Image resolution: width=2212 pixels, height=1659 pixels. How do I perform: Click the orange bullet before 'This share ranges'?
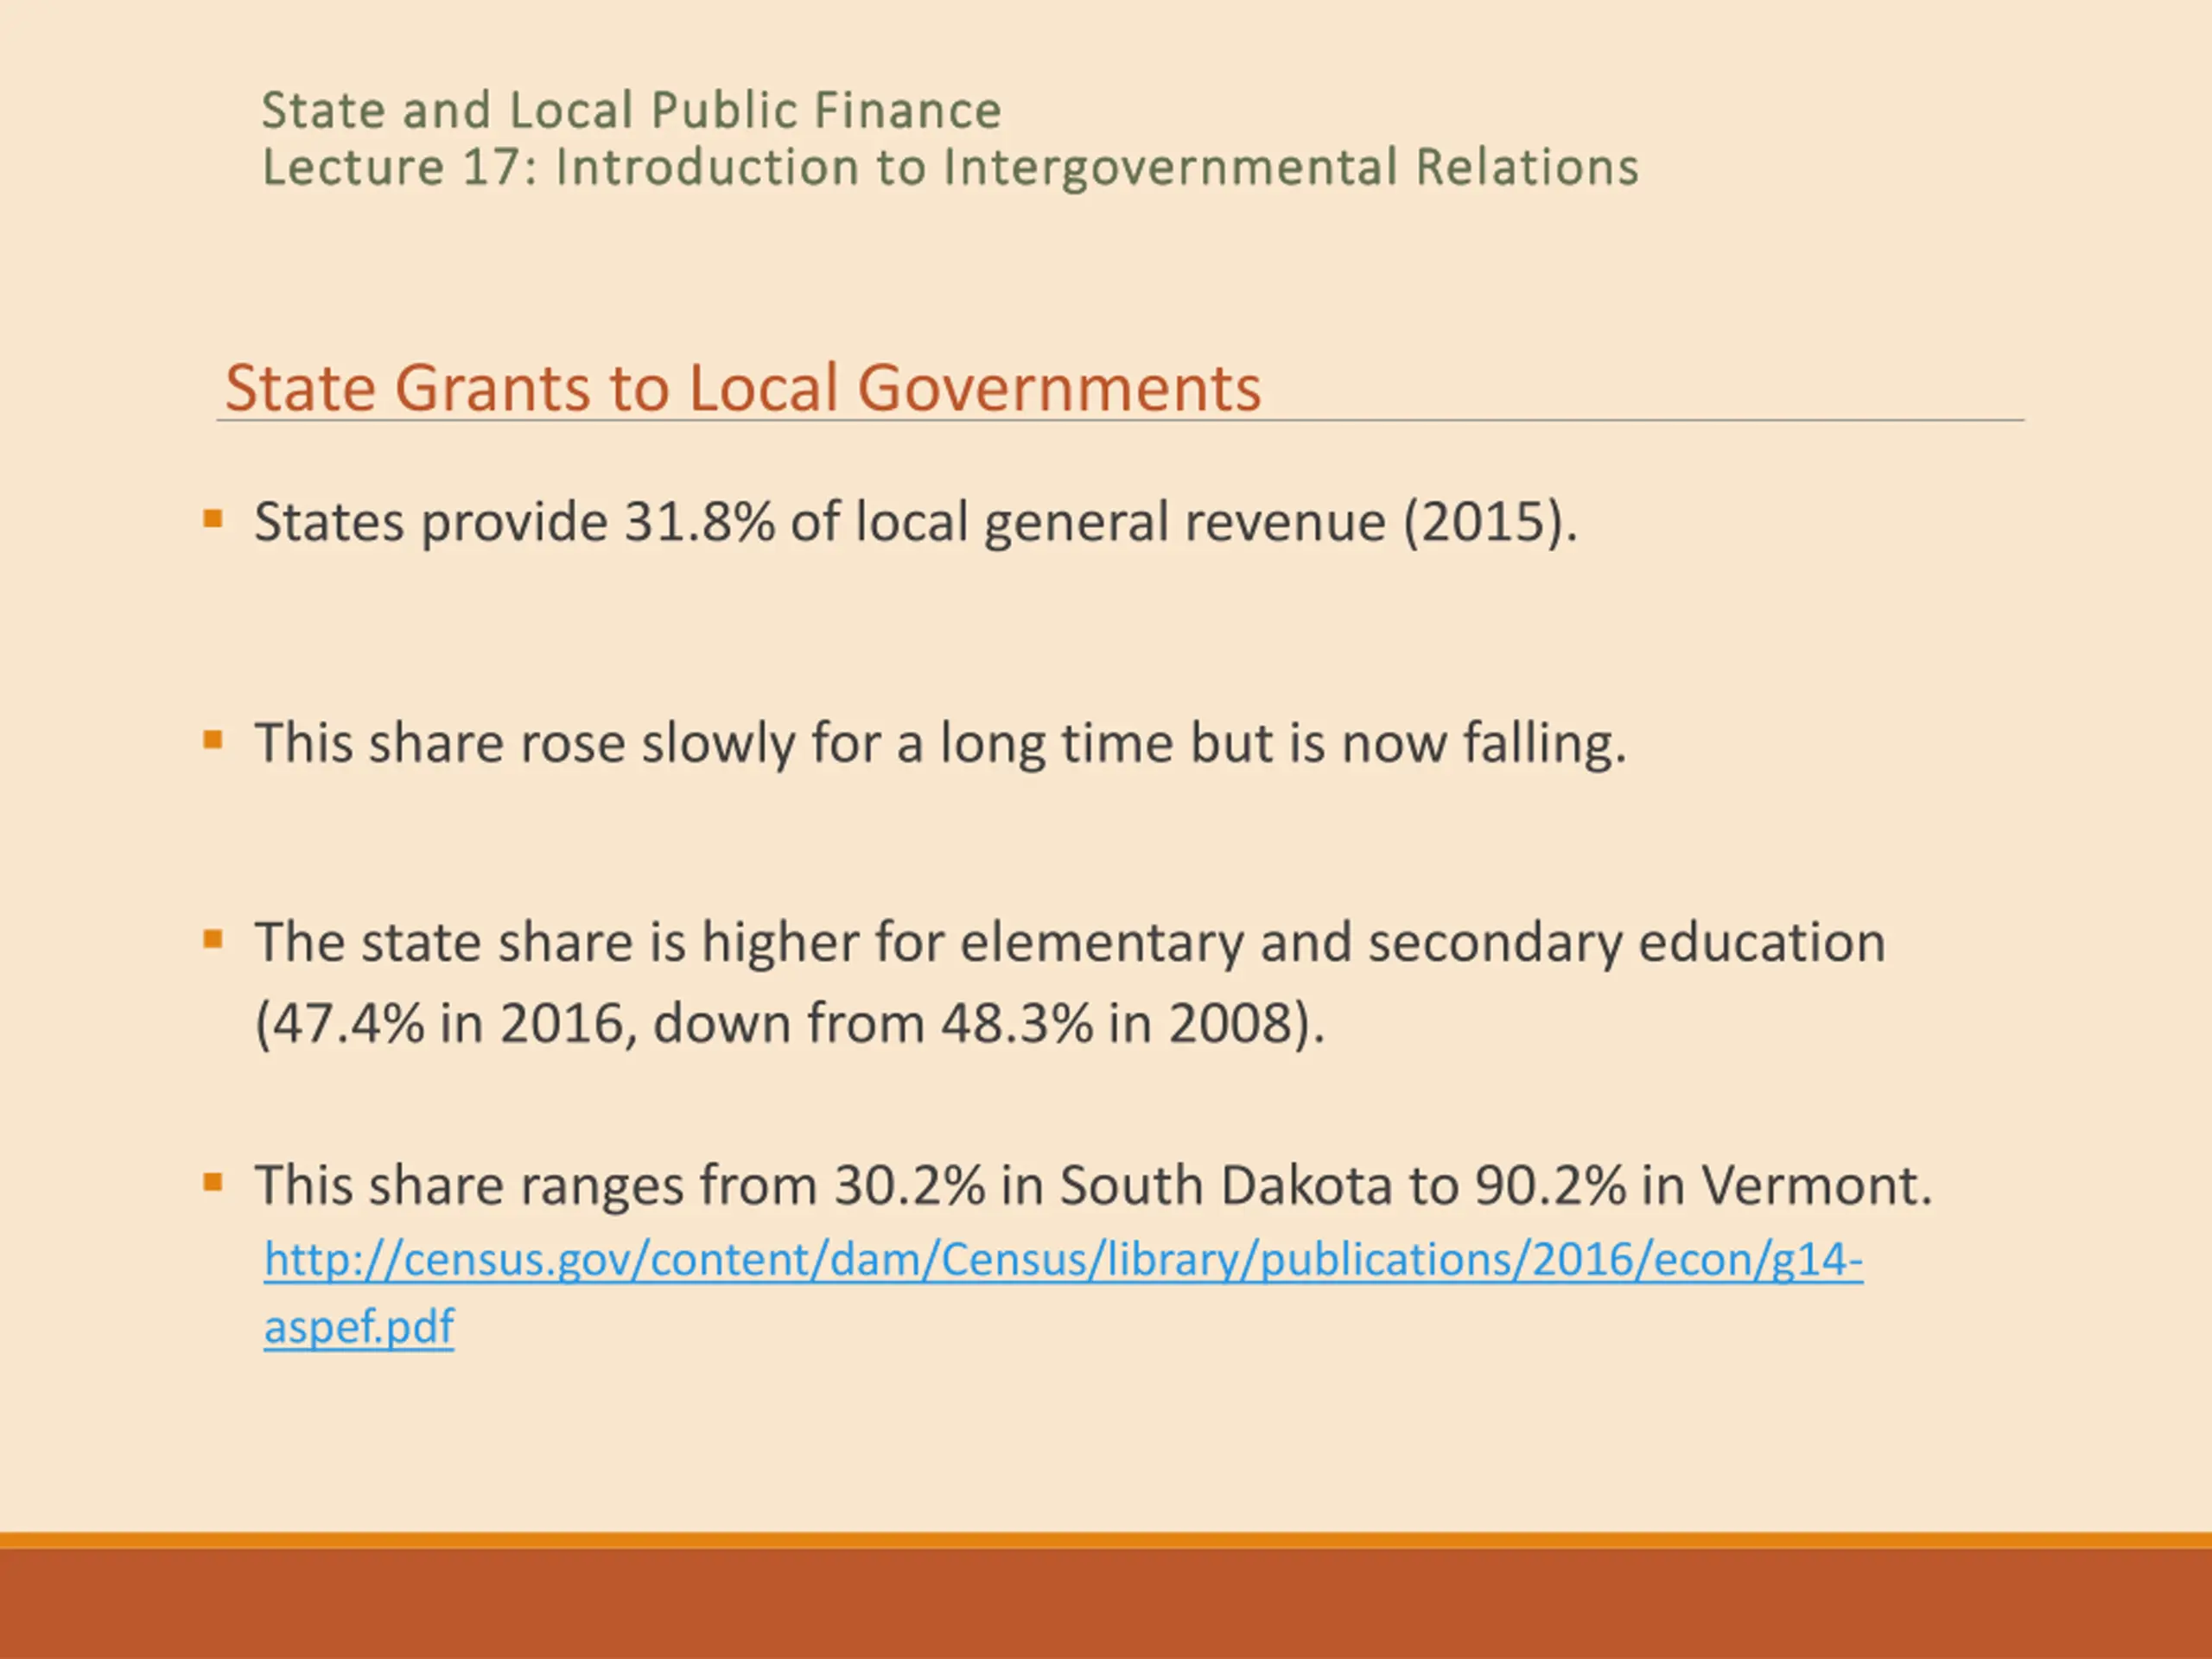[212, 1183]
